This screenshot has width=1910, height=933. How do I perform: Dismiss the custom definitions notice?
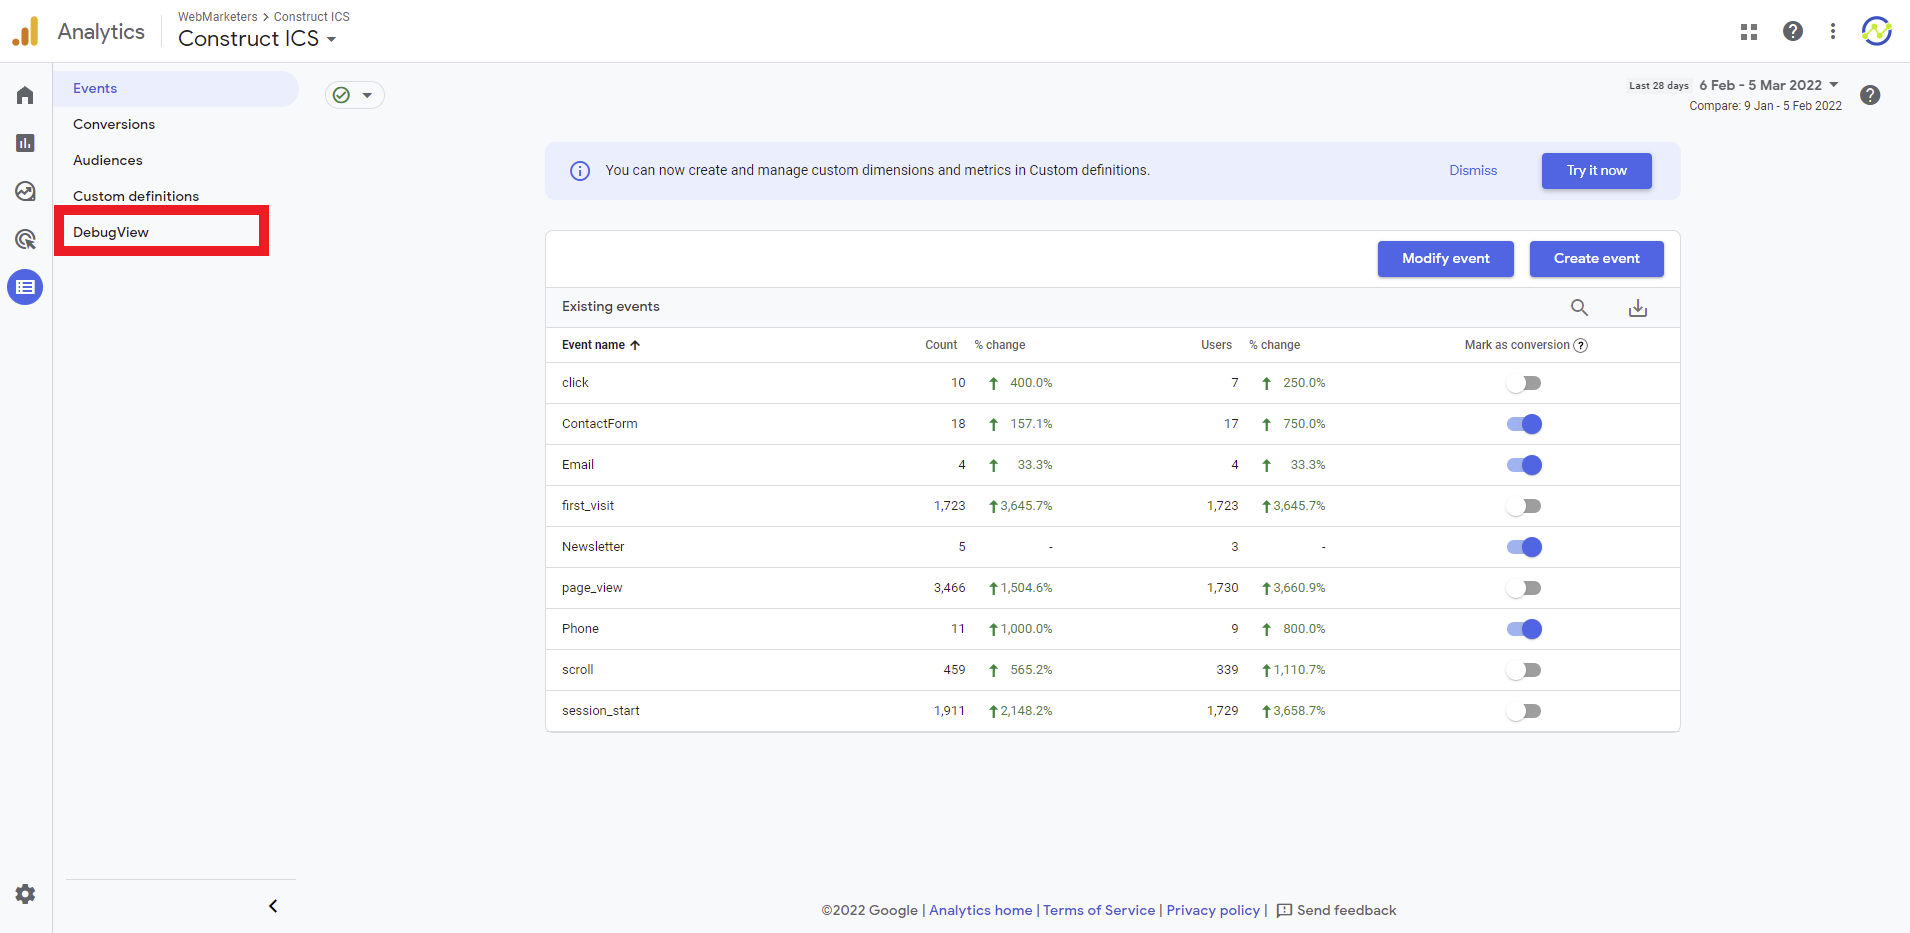click(x=1473, y=171)
